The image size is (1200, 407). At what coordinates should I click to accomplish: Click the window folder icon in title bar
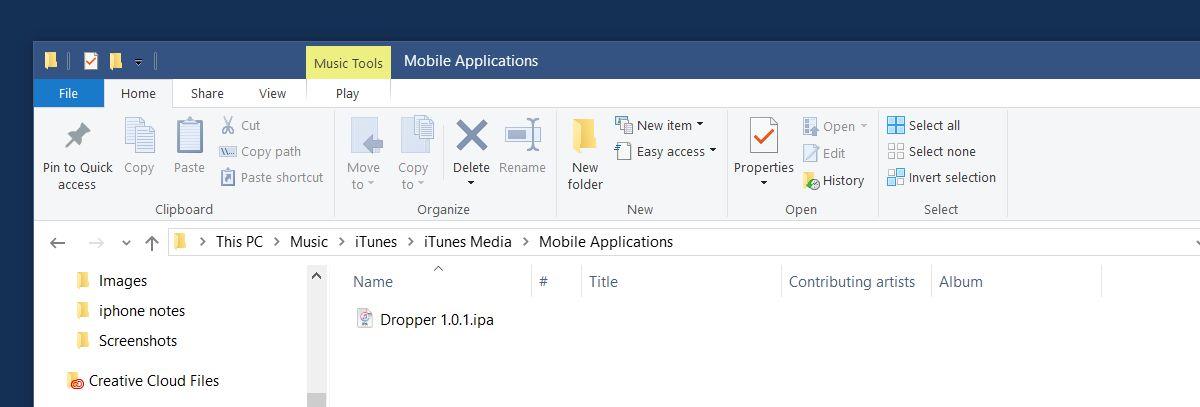pyautogui.click(x=51, y=61)
